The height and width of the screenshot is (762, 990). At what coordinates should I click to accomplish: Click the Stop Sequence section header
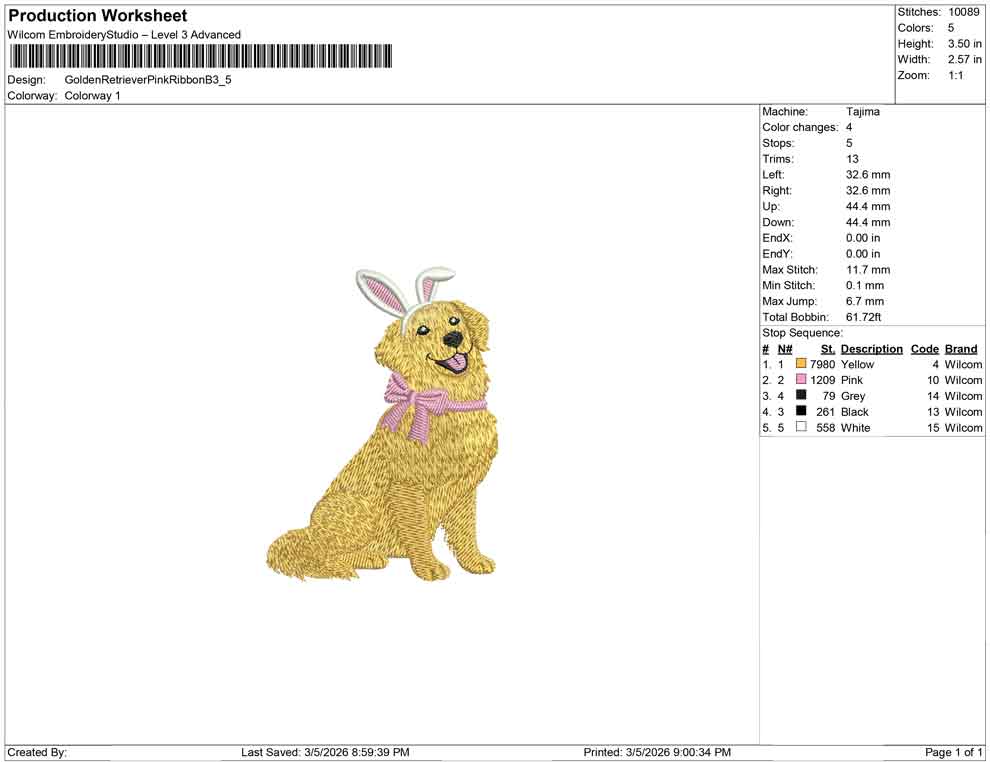801,332
